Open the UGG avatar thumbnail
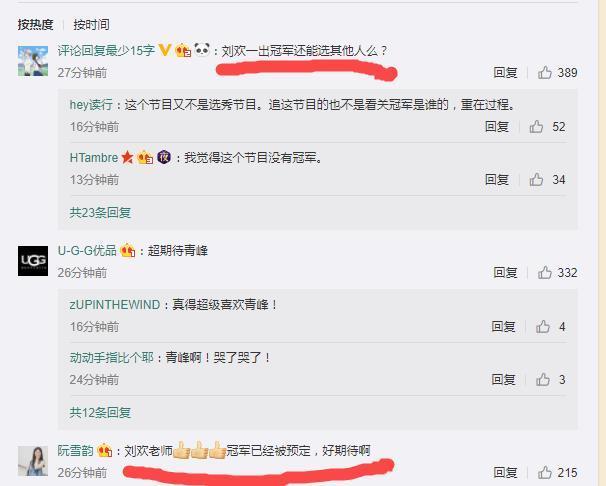The height and width of the screenshot is (486, 606). pyautogui.click(x=33, y=261)
